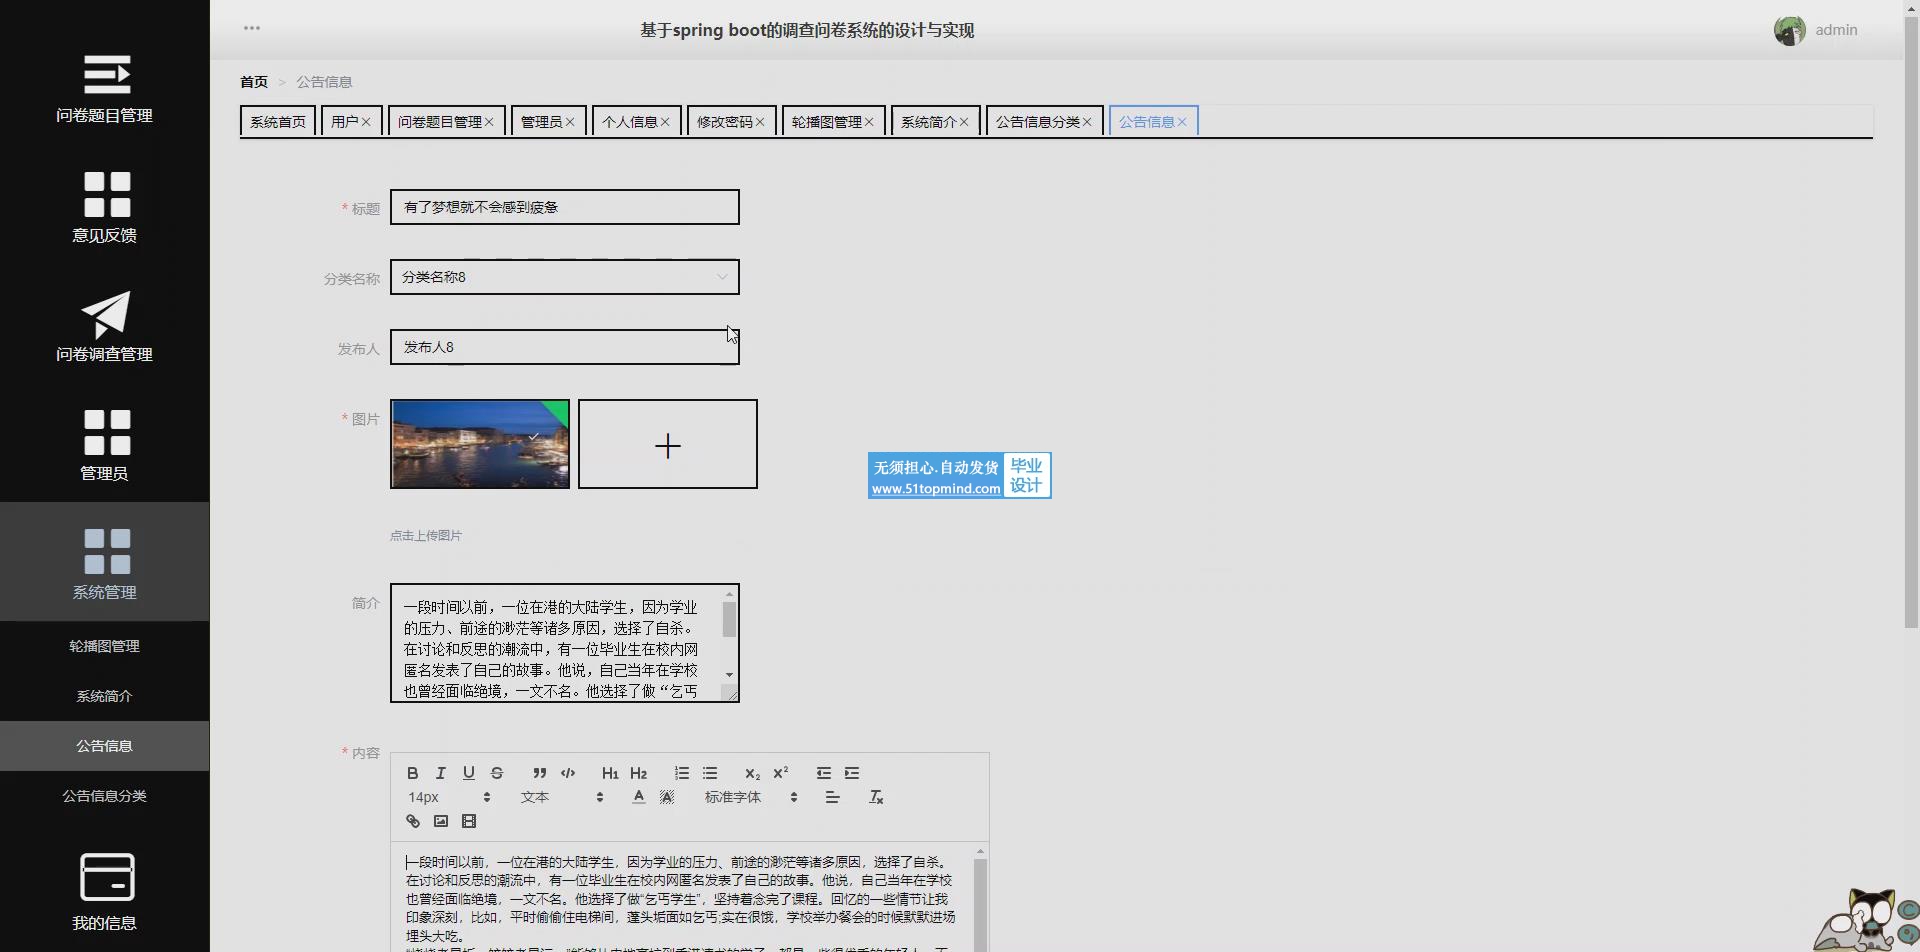Toggle underline formatting in the editor
The image size is (1920, 952).
tap(468, 773)
